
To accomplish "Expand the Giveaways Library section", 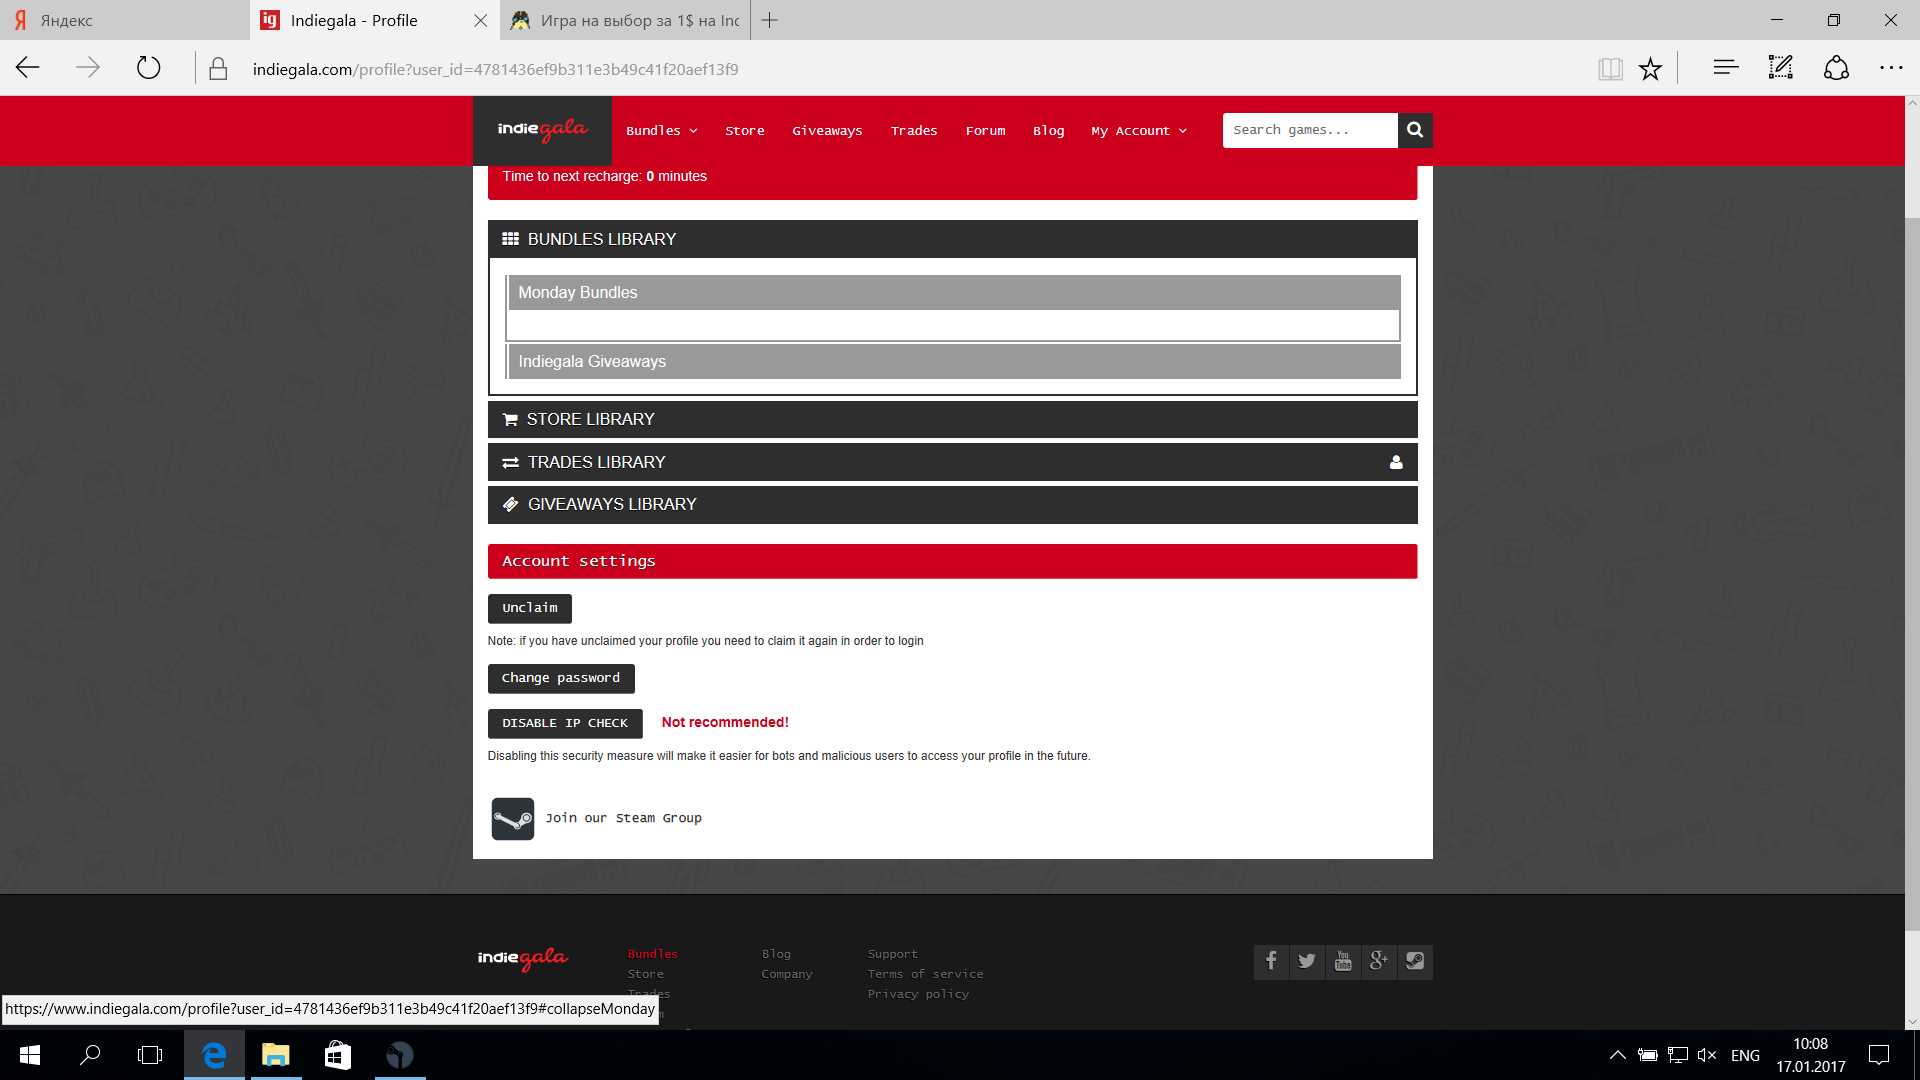I will click(952, 504).
